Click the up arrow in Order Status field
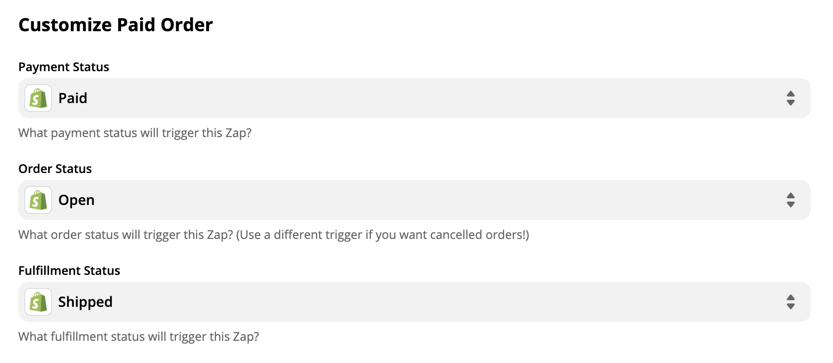833x363 pixels. click(x=790, y=196)
